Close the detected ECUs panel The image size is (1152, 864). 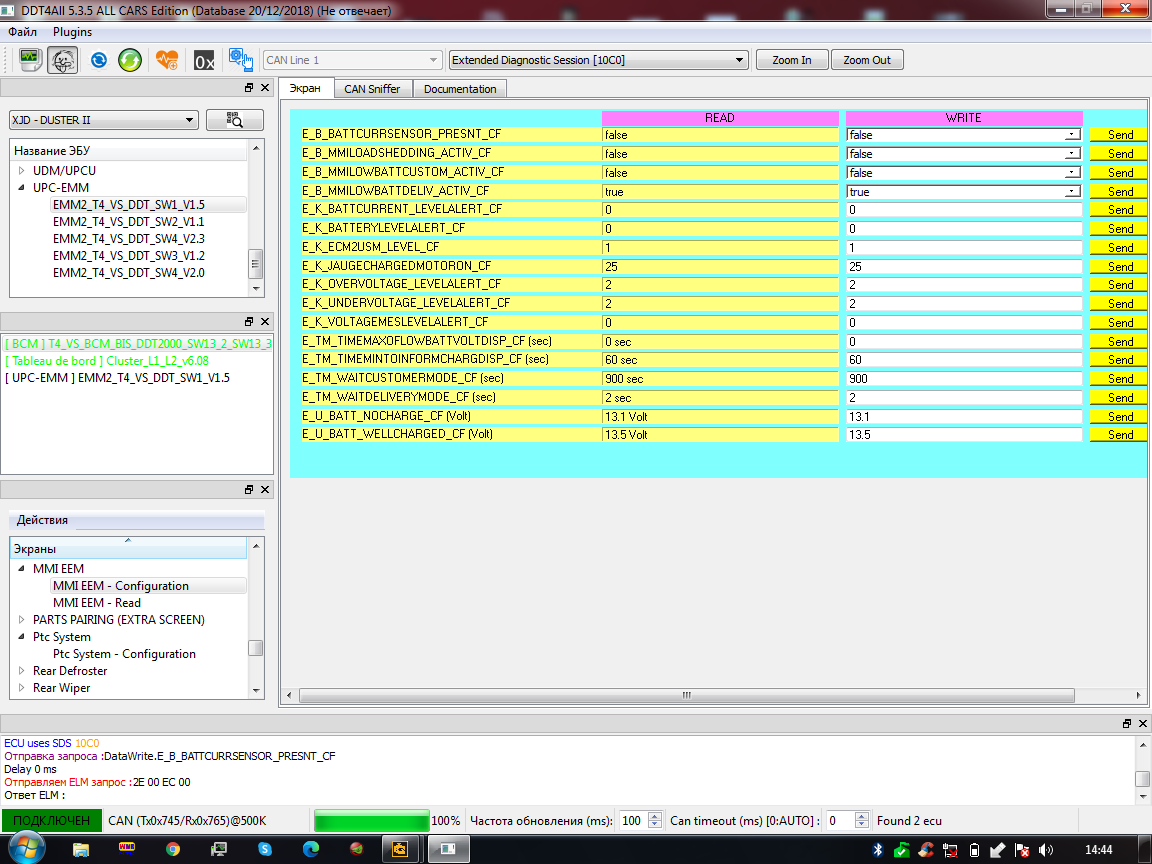pyautogui.click(x=265, y=321)
